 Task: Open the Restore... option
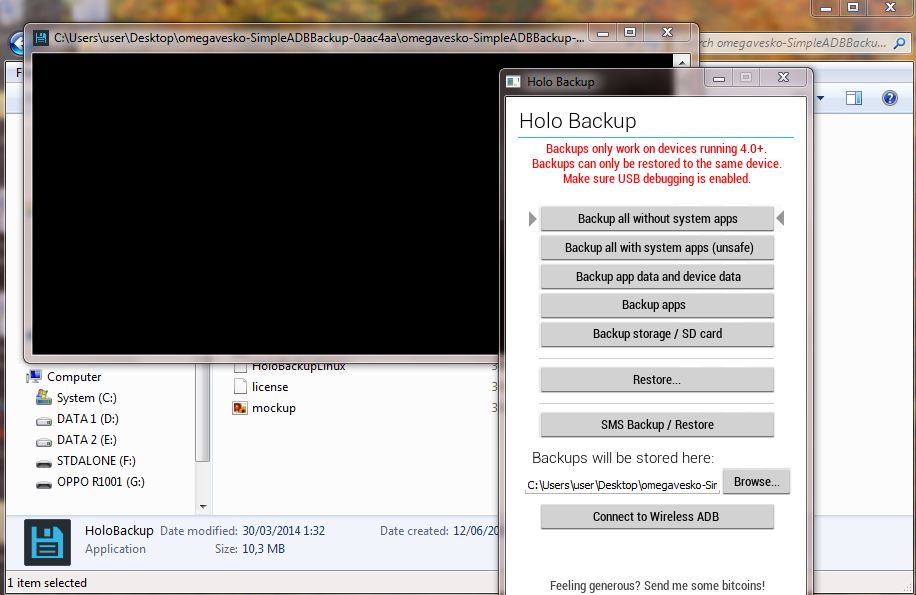coord(657,380)
